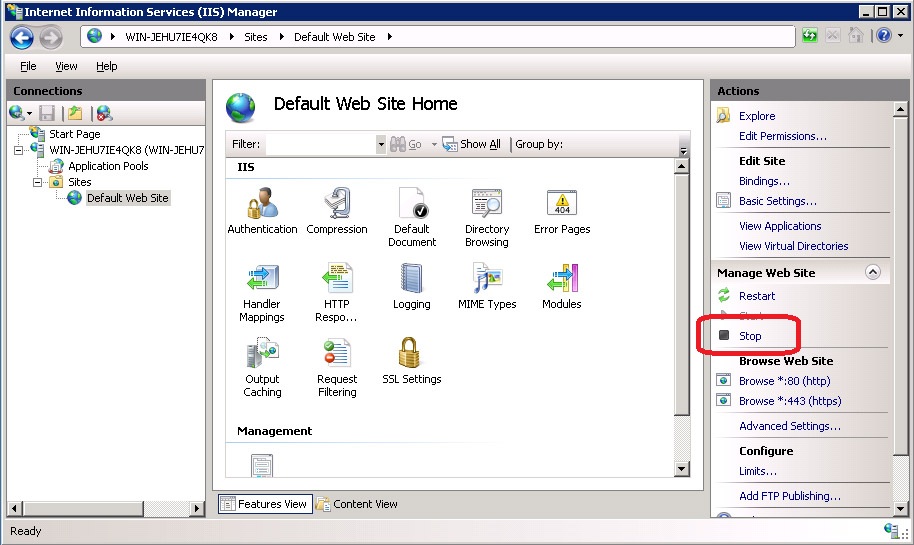Open Output Caching feature
The width and height of the screenshot is (914, 545).
point(262,353)
